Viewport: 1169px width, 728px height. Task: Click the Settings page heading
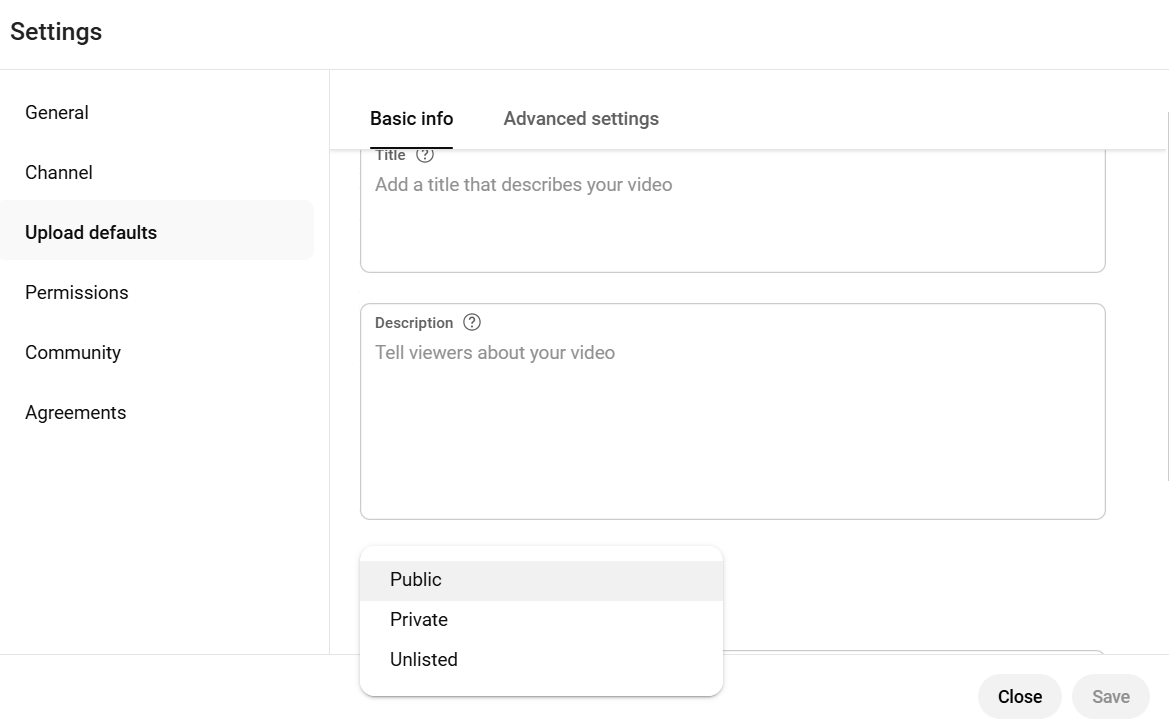pos(55,31)
